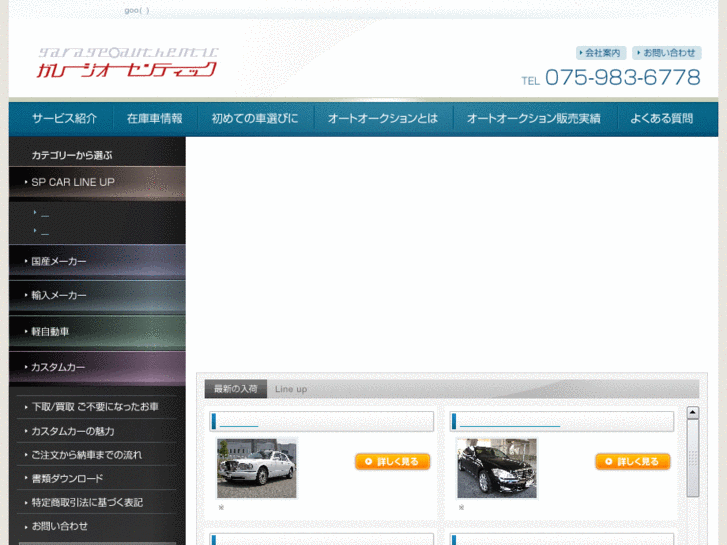Click the お問い合わせ button in header
Screen dimensions: 727x545
pyautogui.click(x=666, y=53)
